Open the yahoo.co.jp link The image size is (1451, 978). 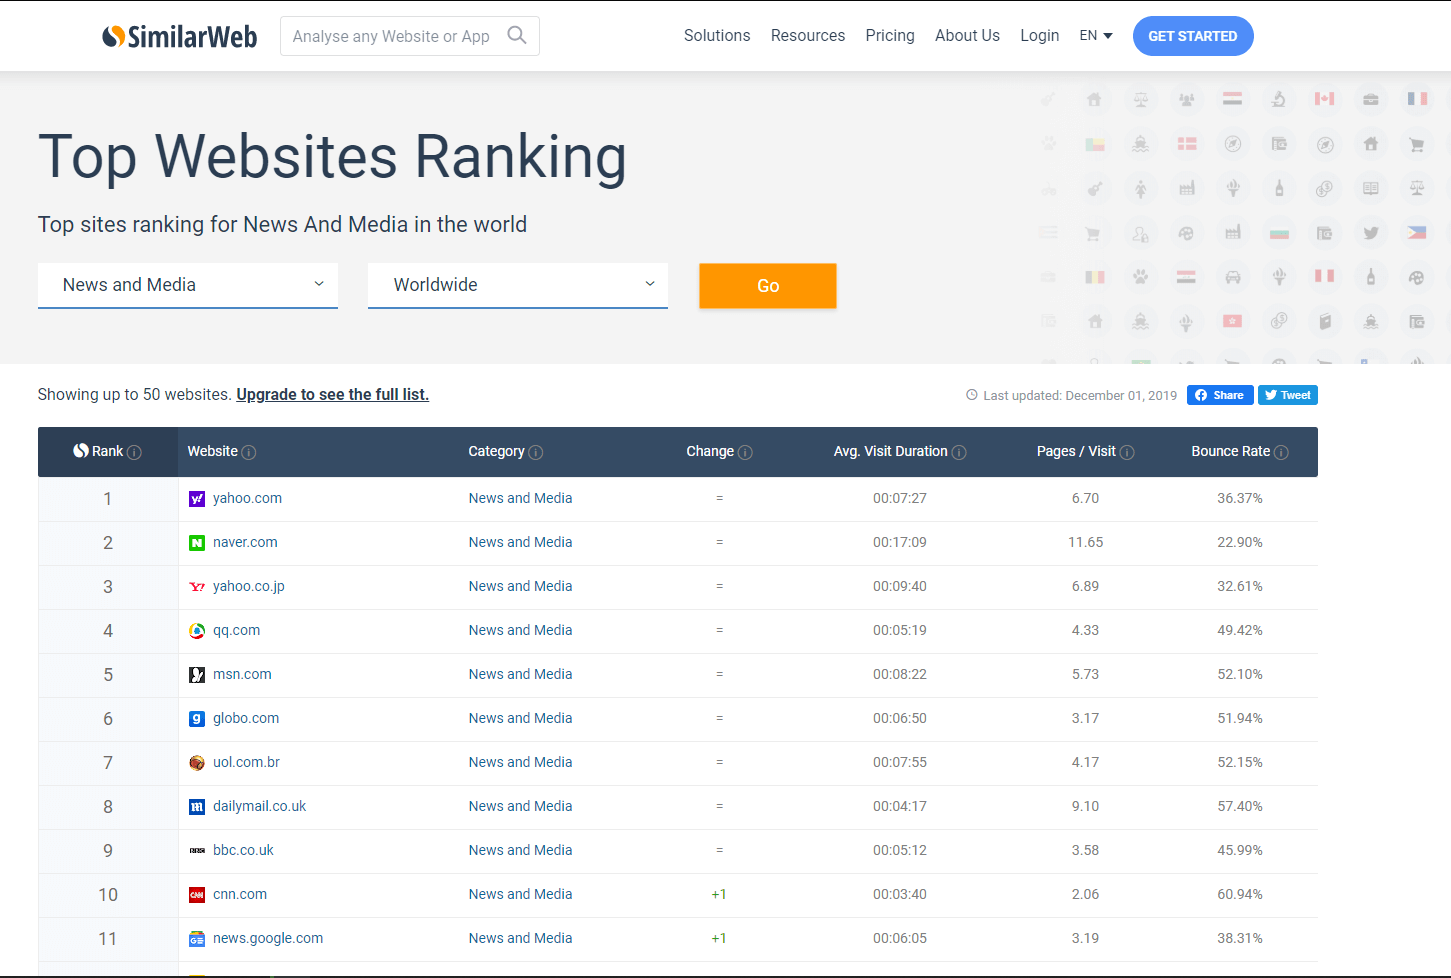point(249,586)
